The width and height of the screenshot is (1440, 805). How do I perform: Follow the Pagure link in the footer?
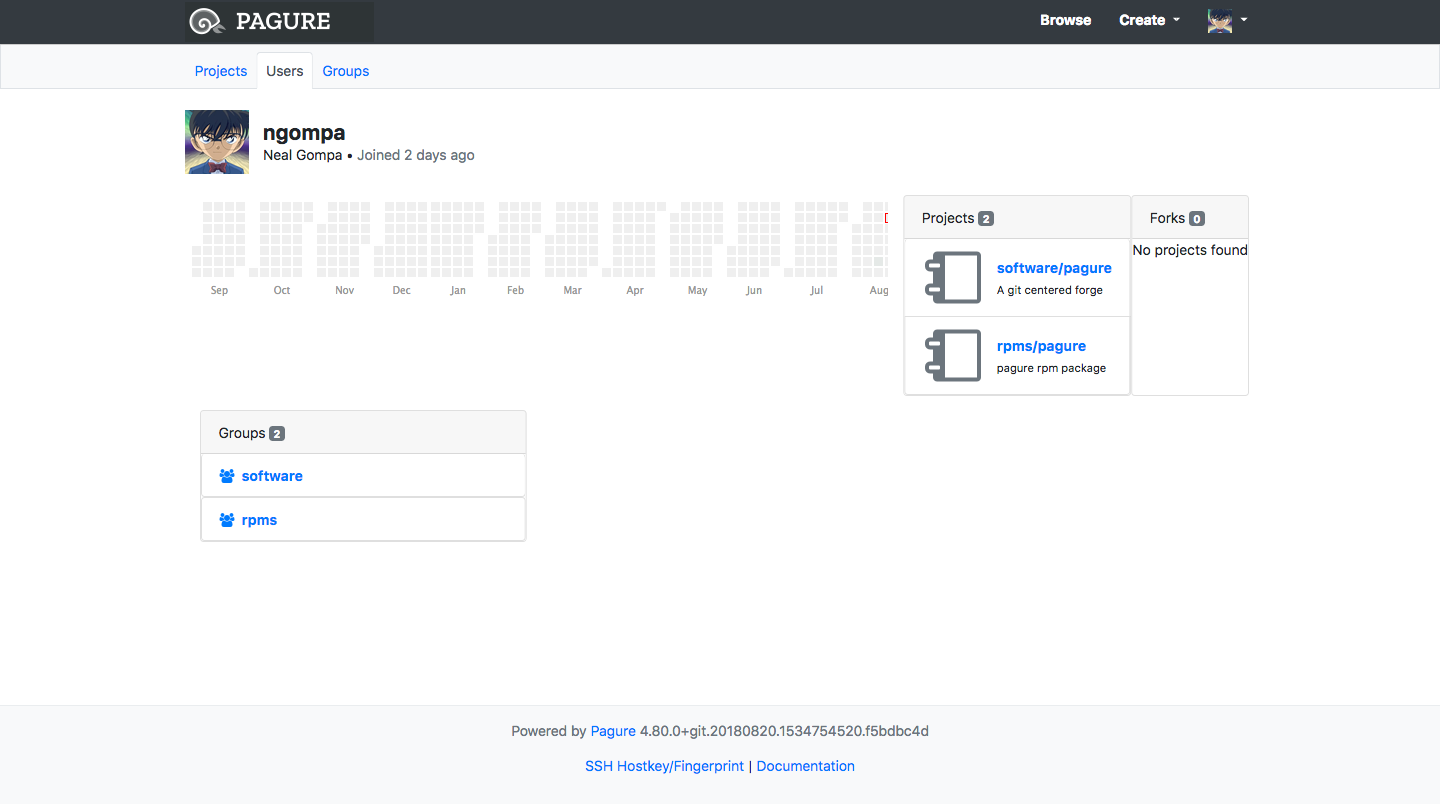coord(613,731)
